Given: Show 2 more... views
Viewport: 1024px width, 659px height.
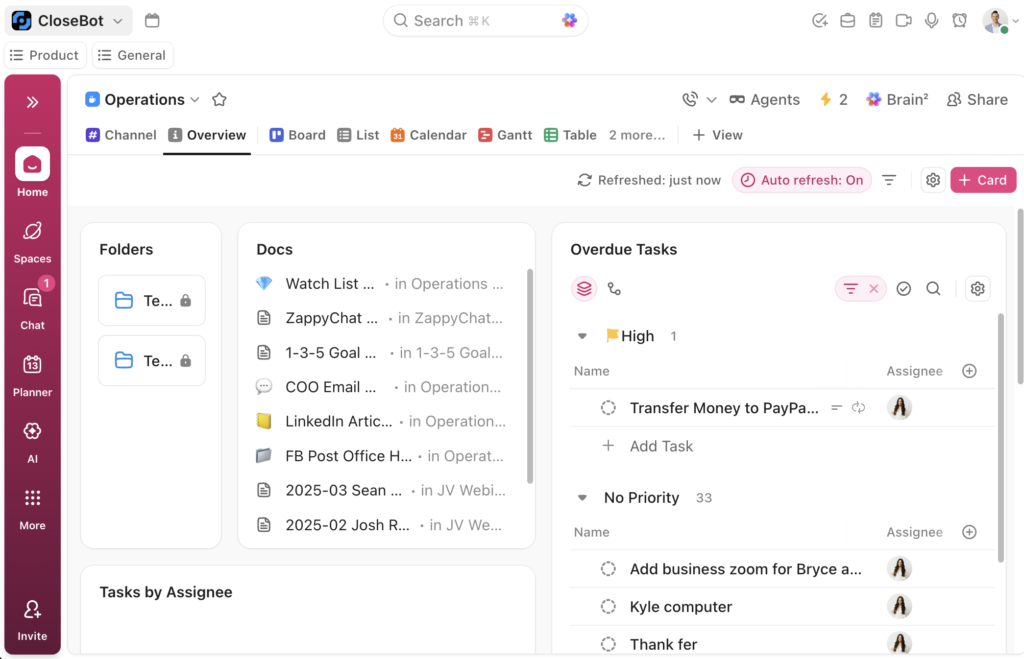Looking at the screenshot, I should 637,135.
